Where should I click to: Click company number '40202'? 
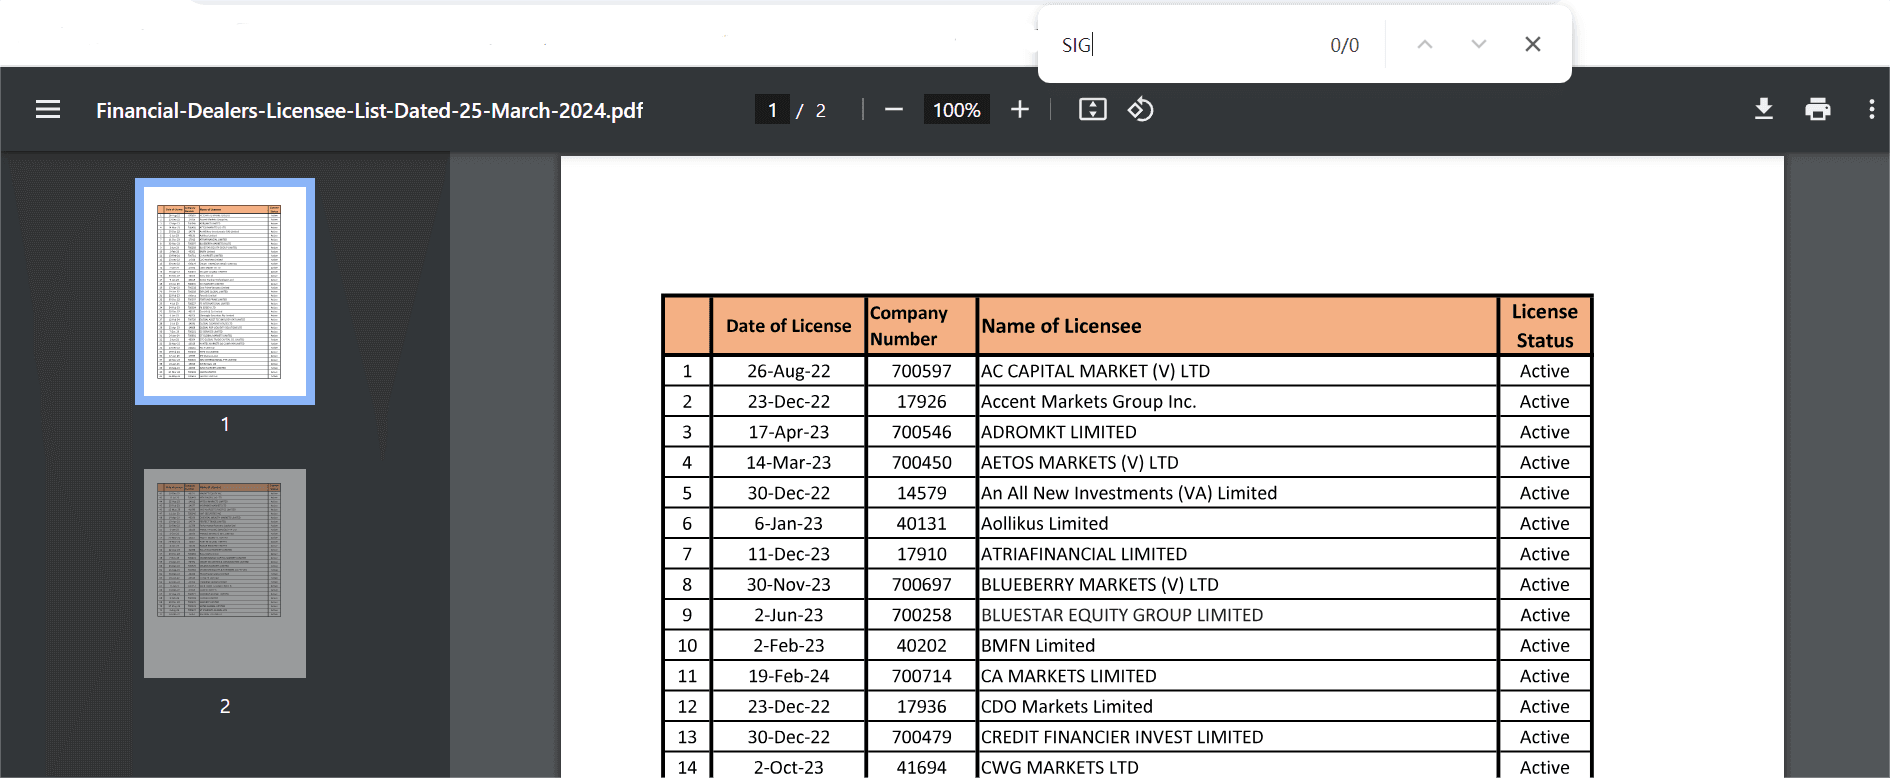(922, 646)
